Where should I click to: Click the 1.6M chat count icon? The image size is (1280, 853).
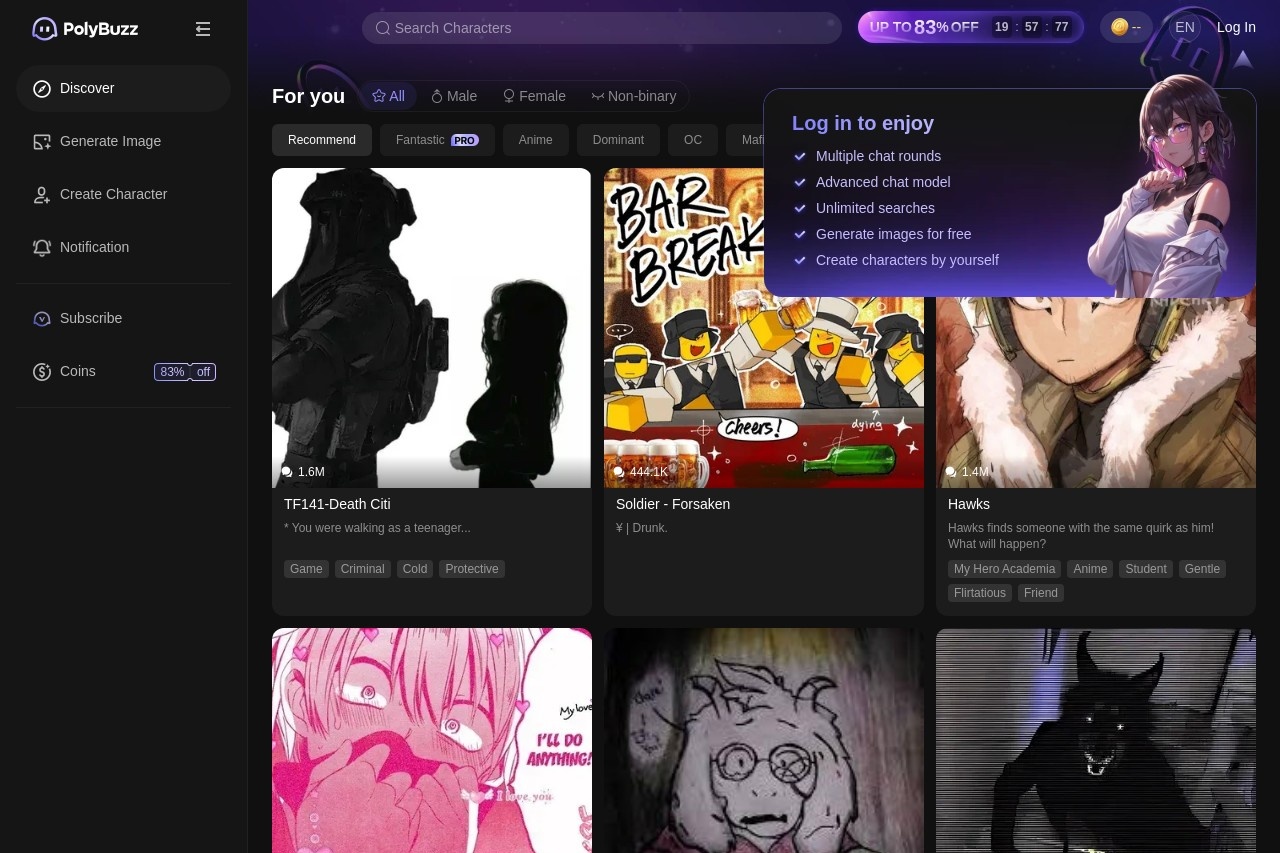click(287, 472)
